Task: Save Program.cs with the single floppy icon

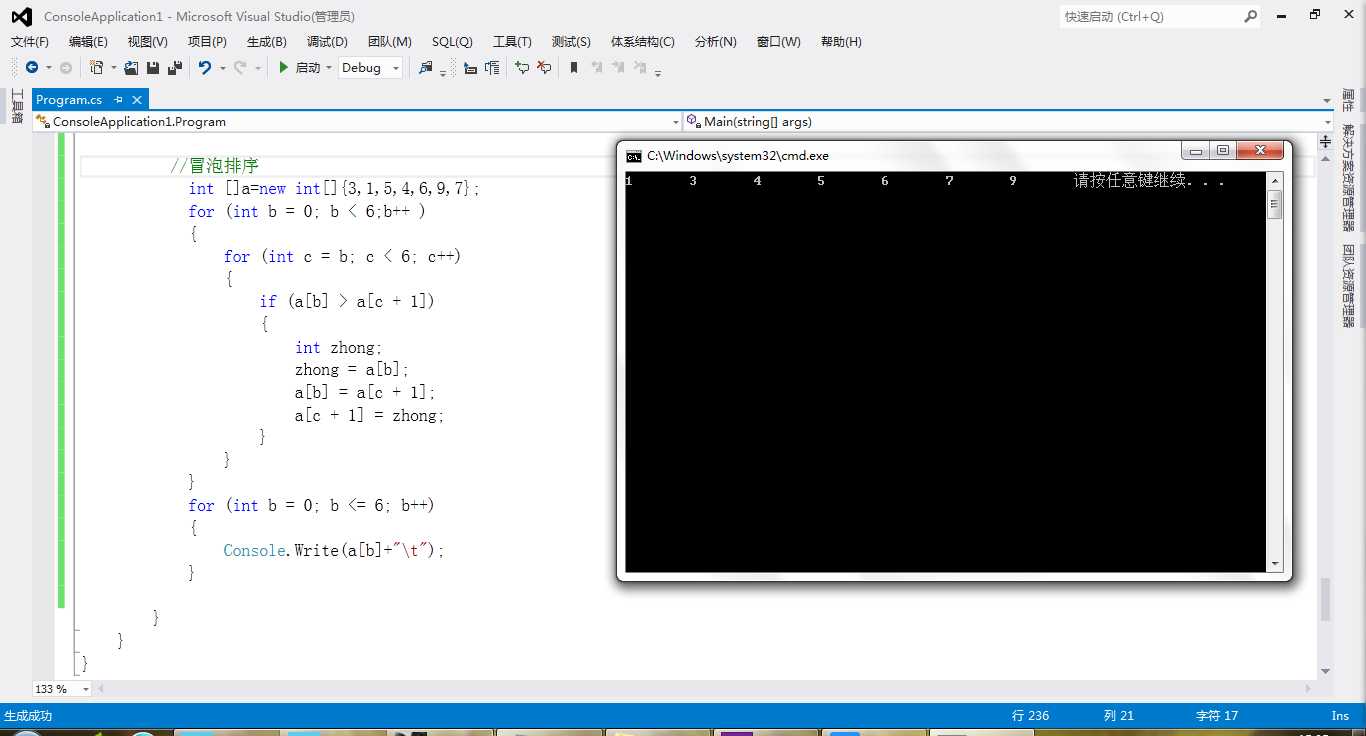Action: (x=153, y=68)
